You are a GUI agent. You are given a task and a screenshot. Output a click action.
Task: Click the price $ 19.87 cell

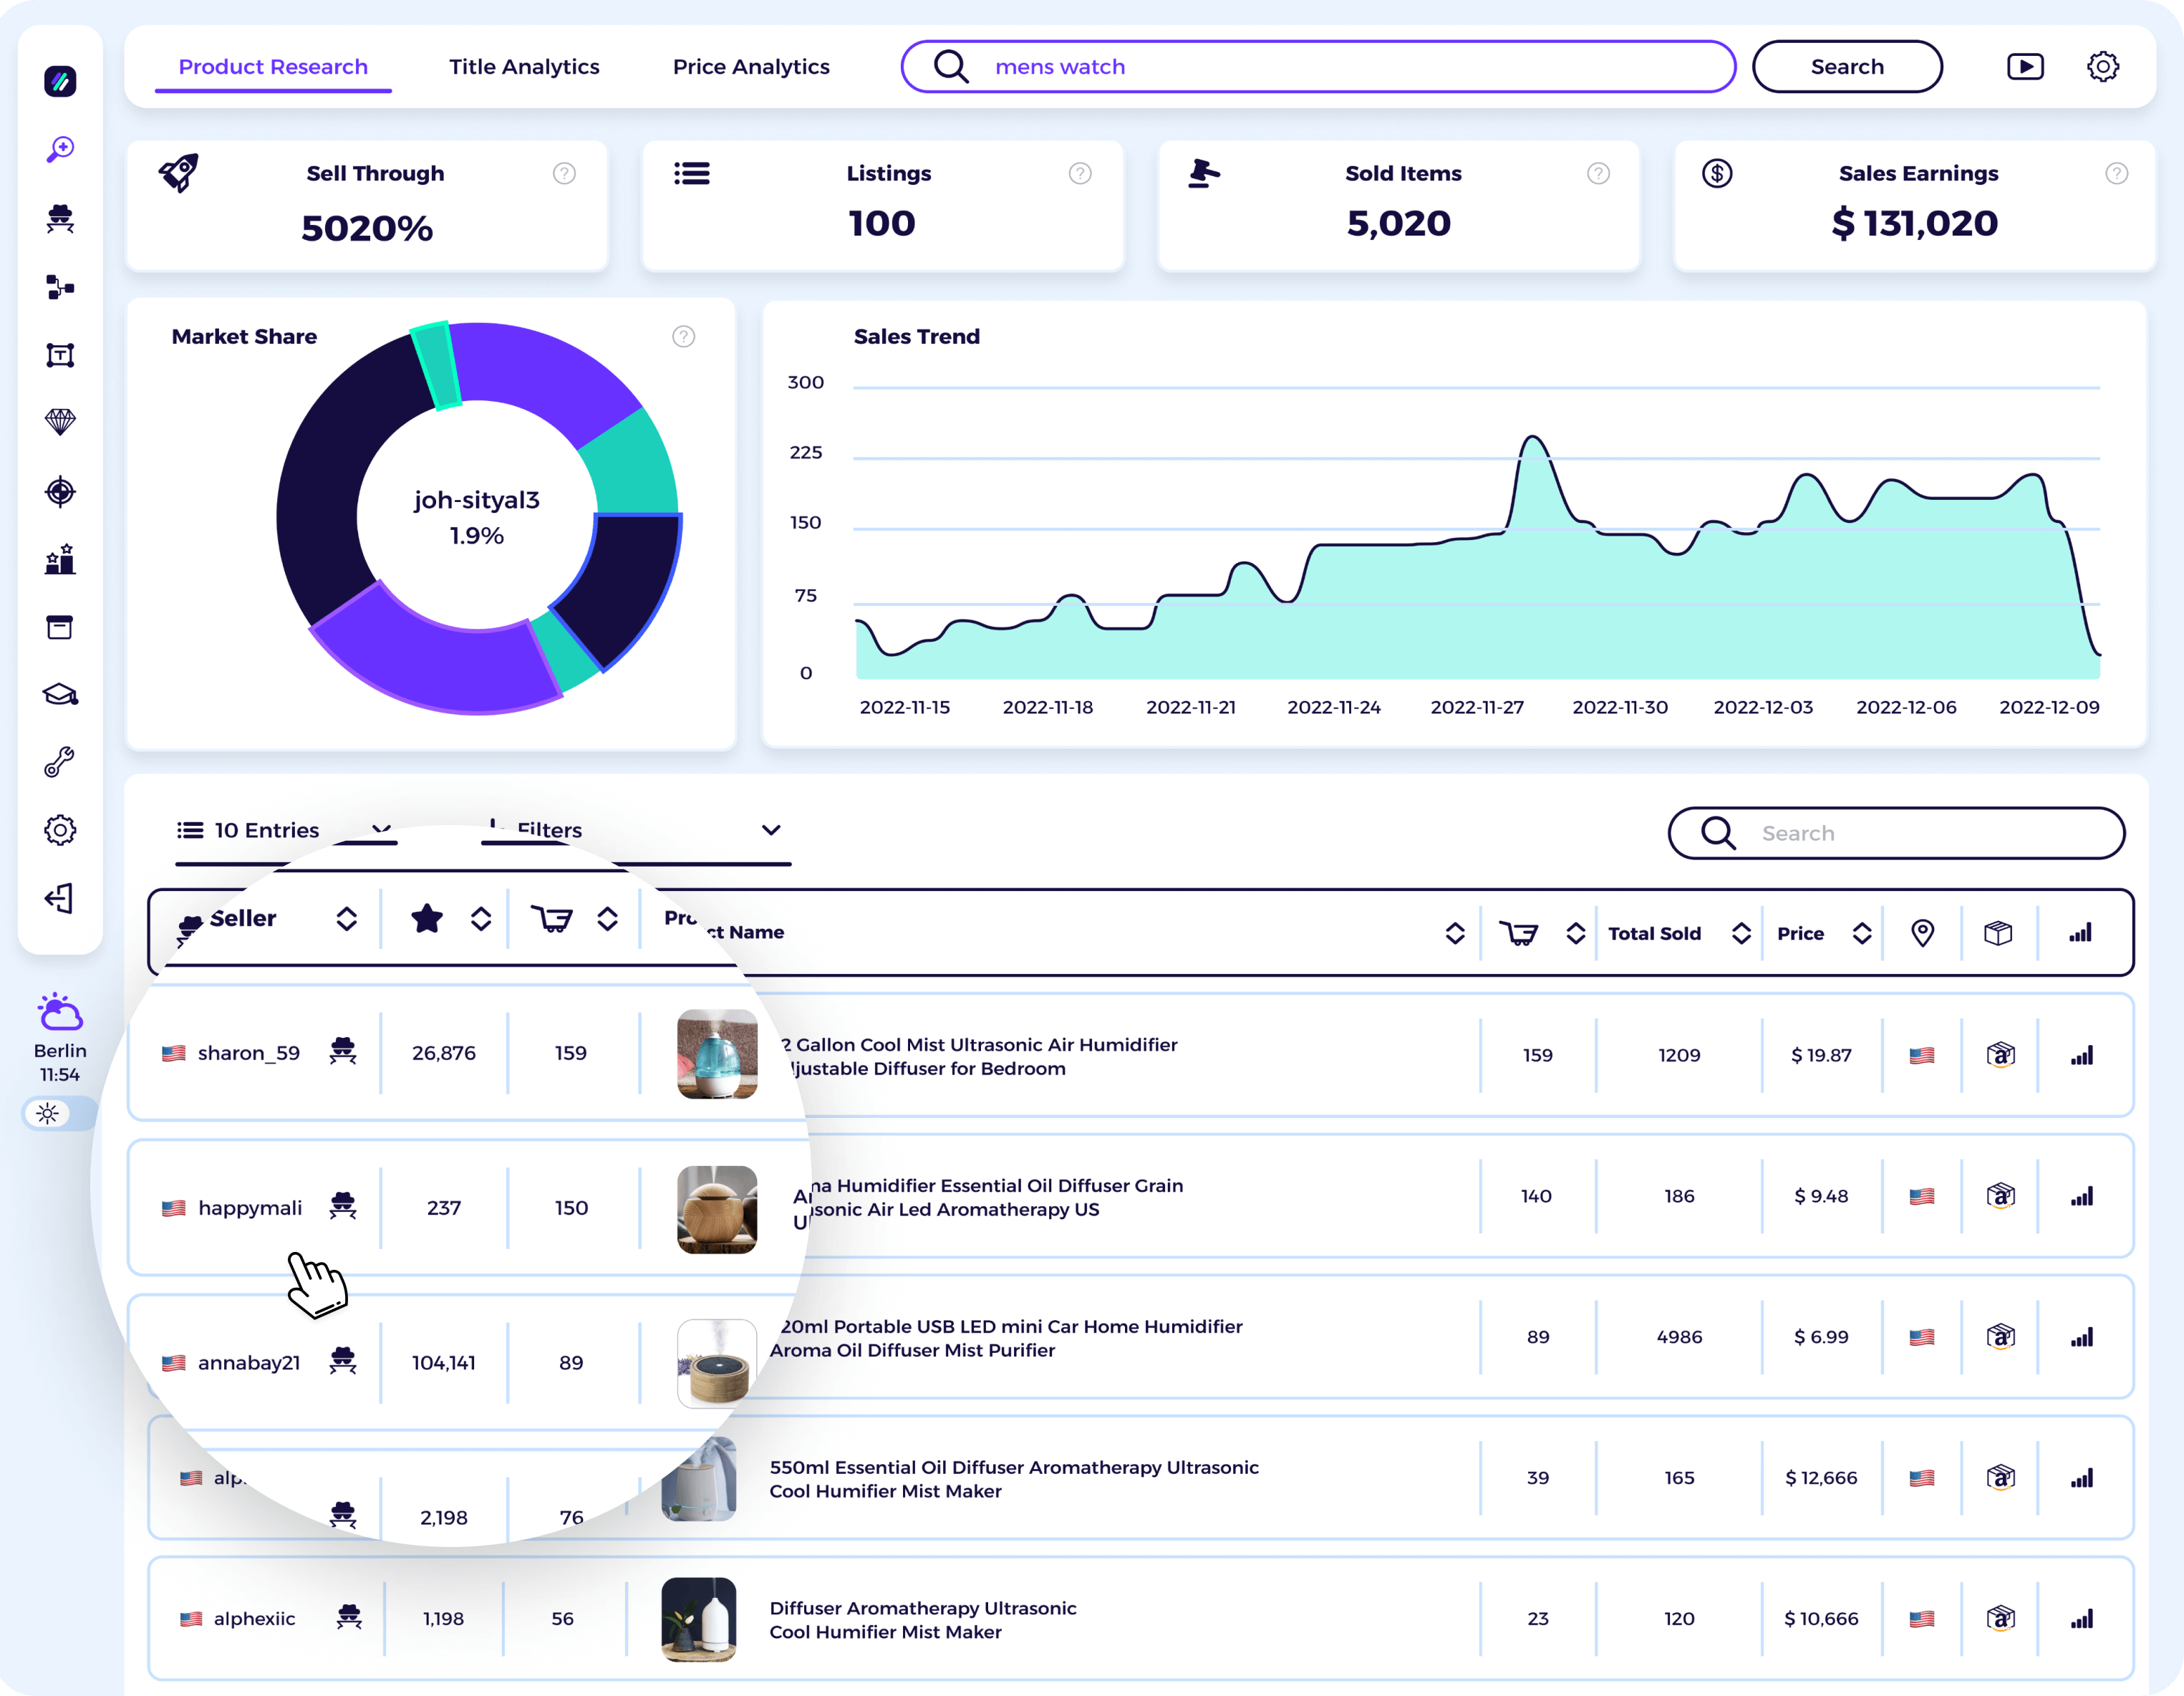coord(1821,1055)
